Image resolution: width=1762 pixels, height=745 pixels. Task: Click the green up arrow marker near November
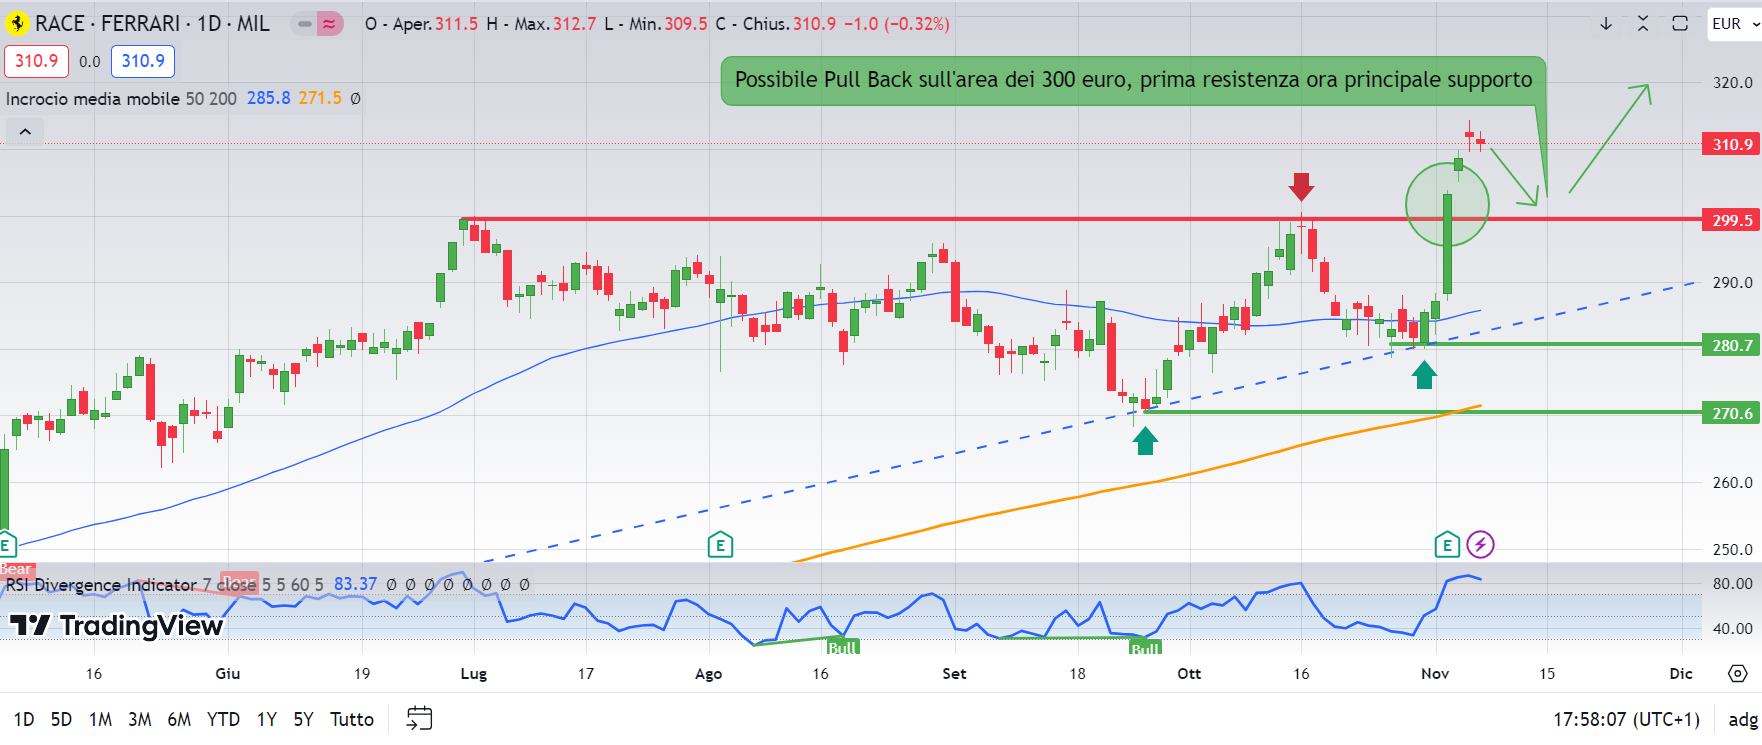coord(1424,375)
